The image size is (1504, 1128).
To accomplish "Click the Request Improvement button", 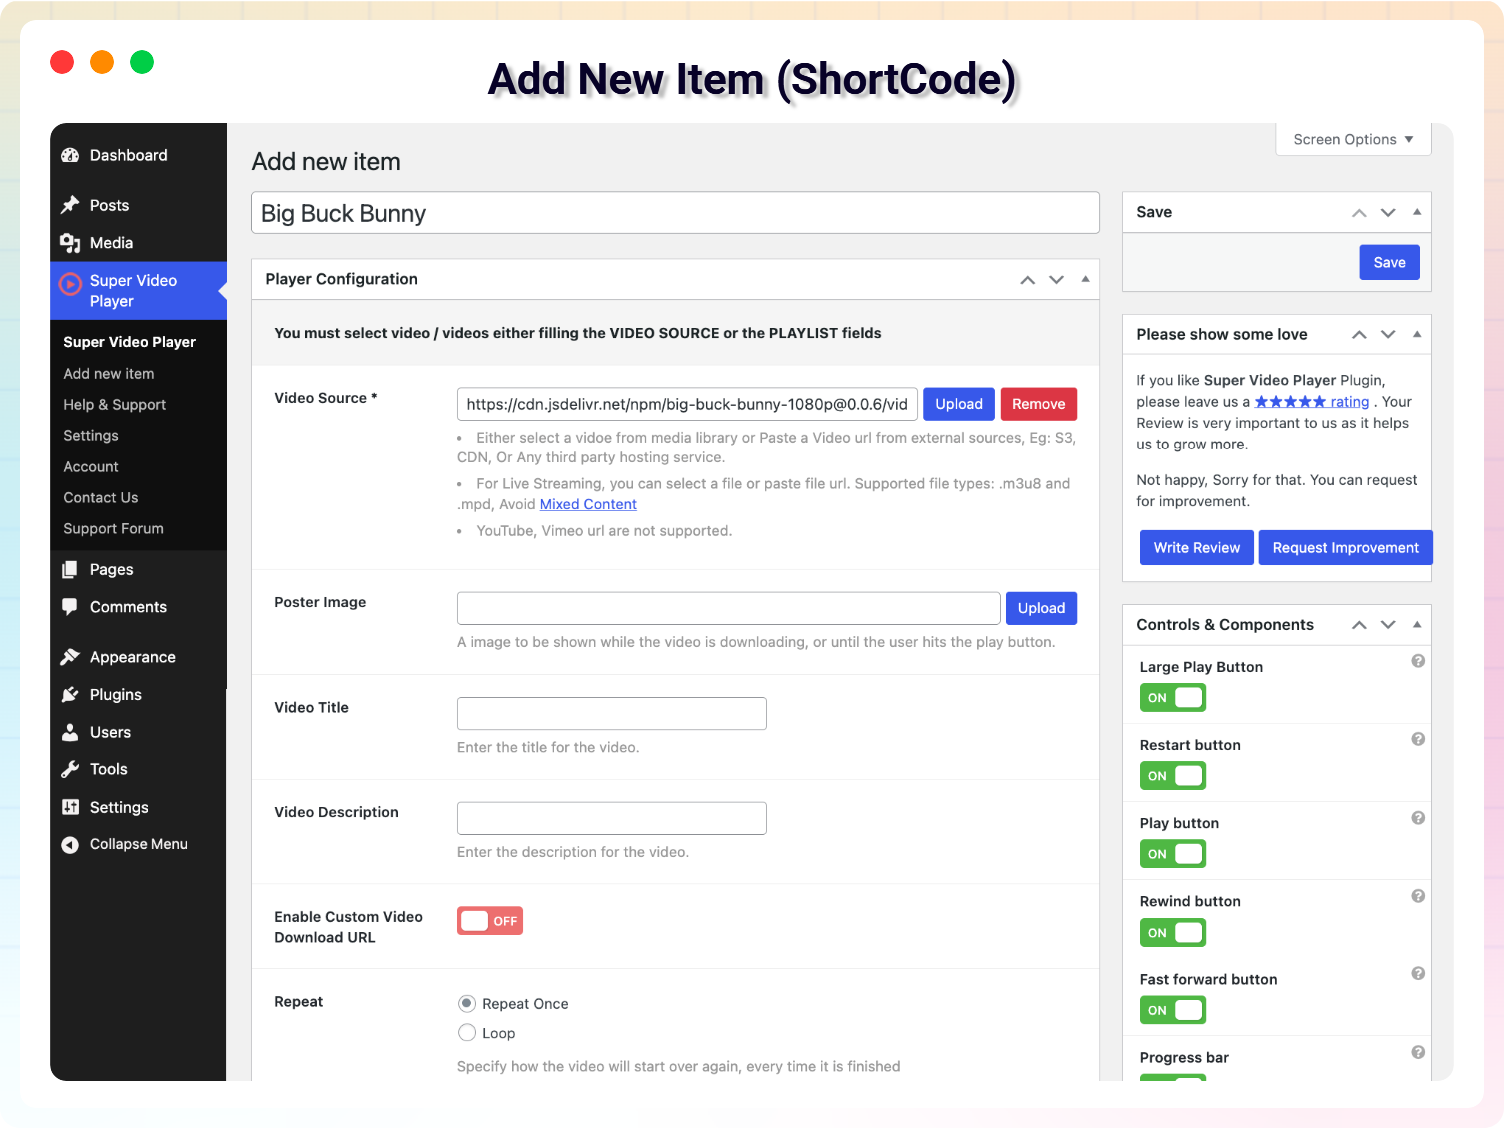I will pos(1346,547).
